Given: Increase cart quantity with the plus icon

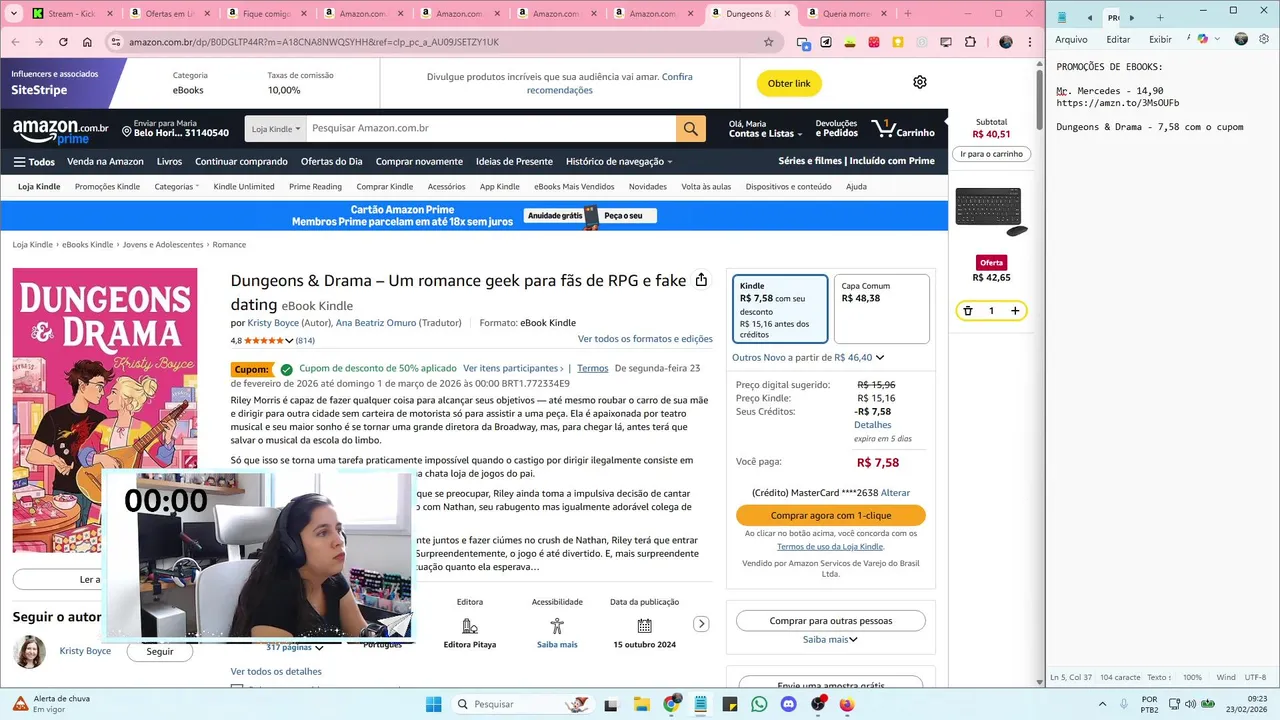Looking at the screenshot, I should [x=1015, y=311].
